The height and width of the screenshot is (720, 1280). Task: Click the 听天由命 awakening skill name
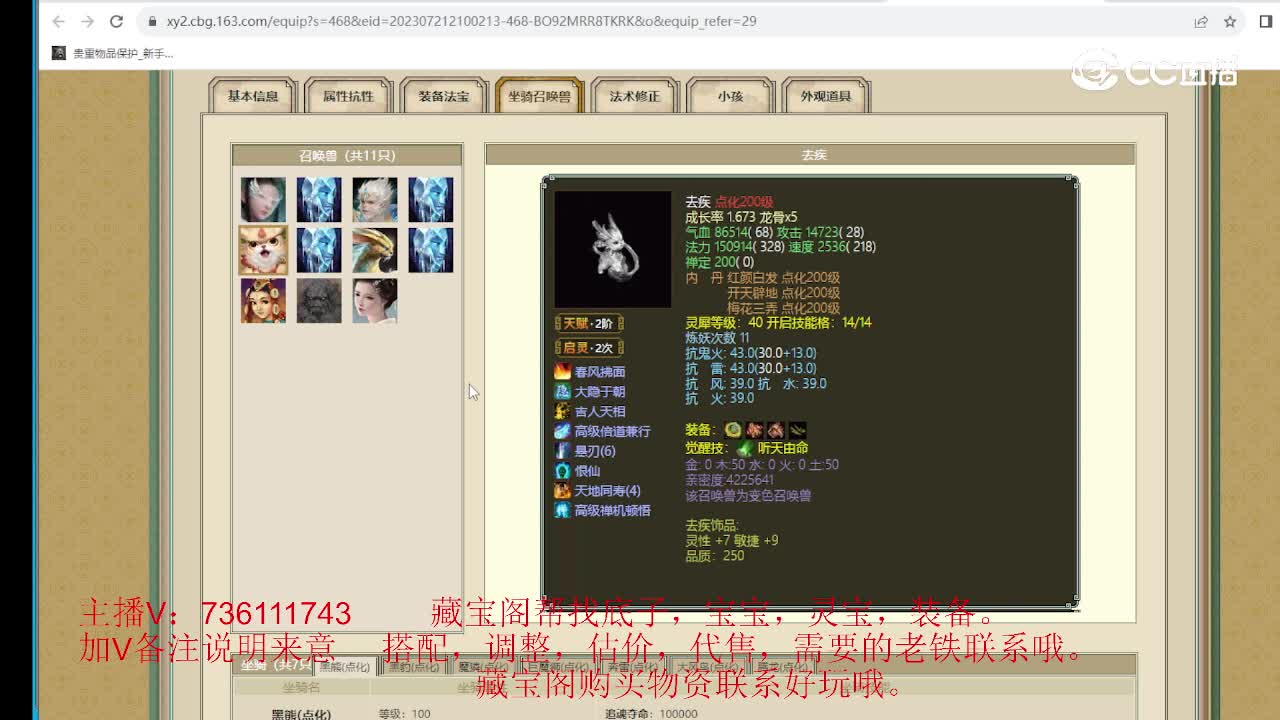783,449
